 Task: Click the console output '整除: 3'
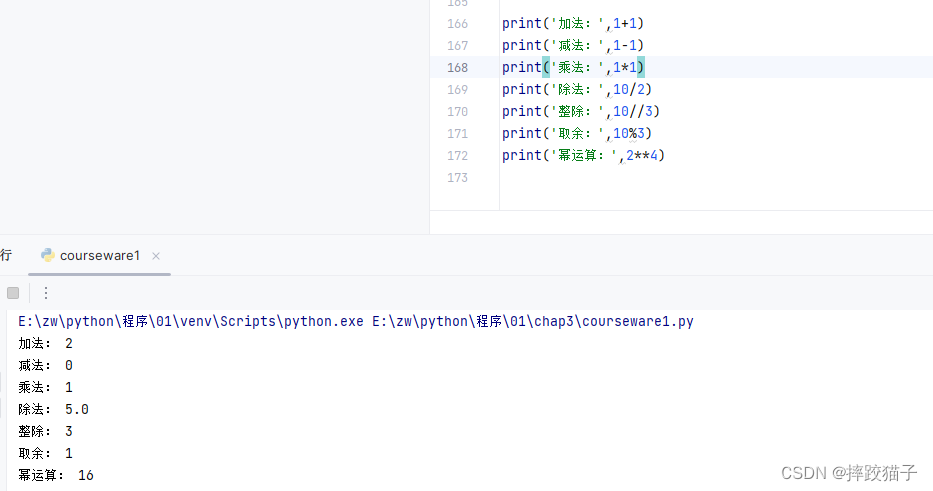pos(45,432)
